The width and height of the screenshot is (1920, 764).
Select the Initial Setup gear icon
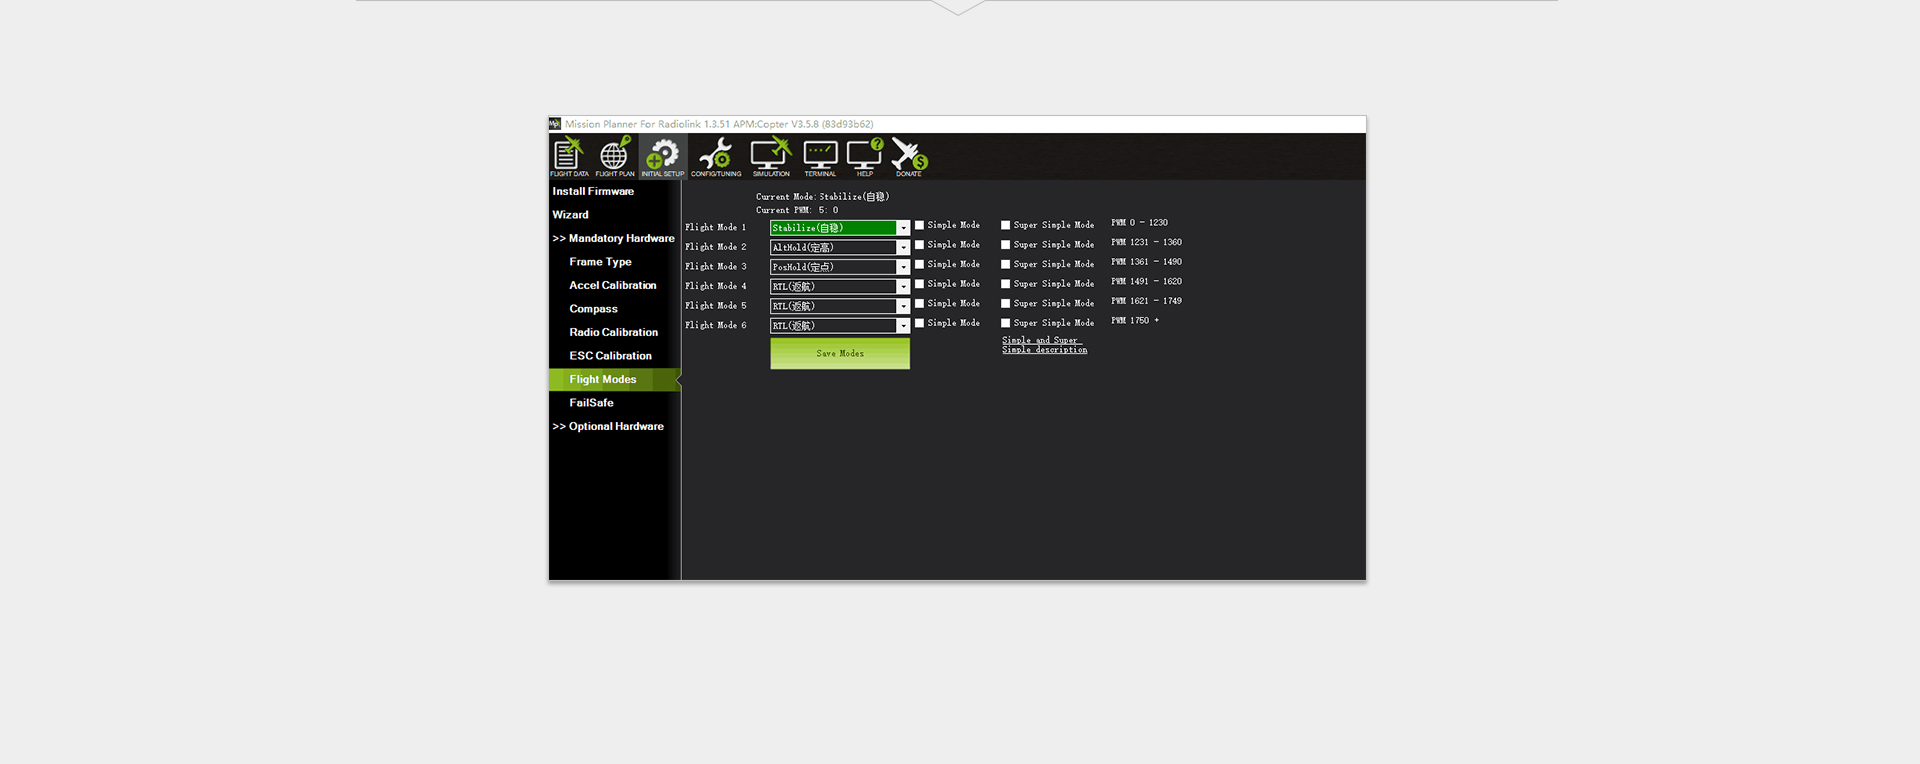pos(662,157)
